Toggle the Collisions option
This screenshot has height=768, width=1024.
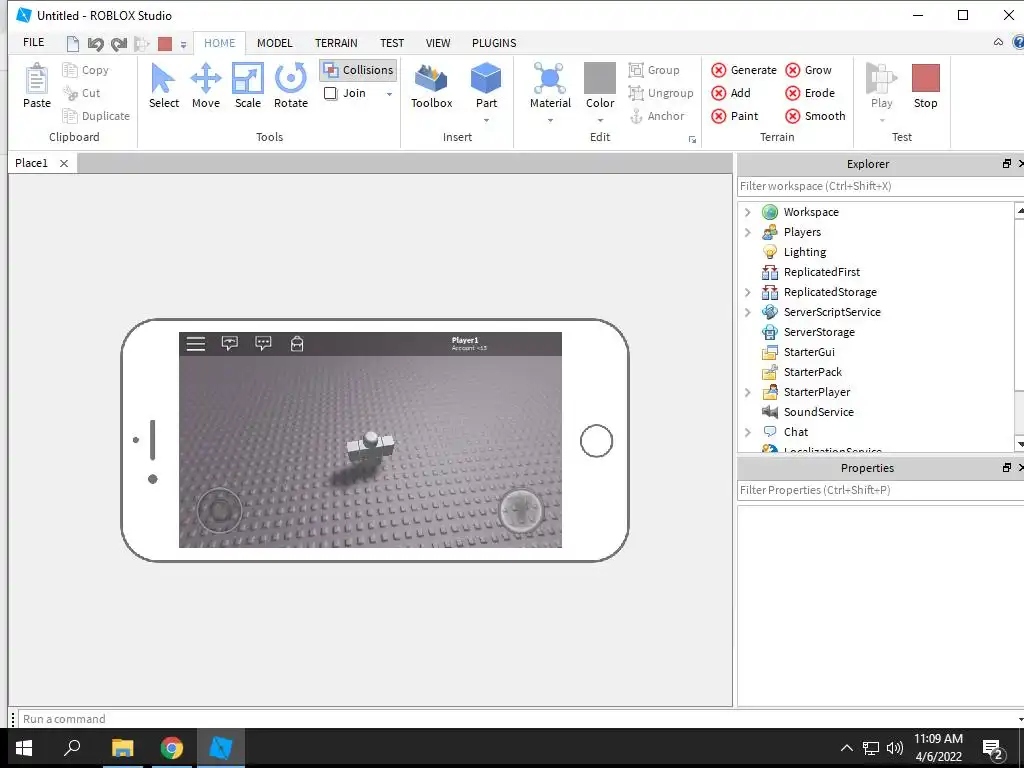click(x=359, y=70)
